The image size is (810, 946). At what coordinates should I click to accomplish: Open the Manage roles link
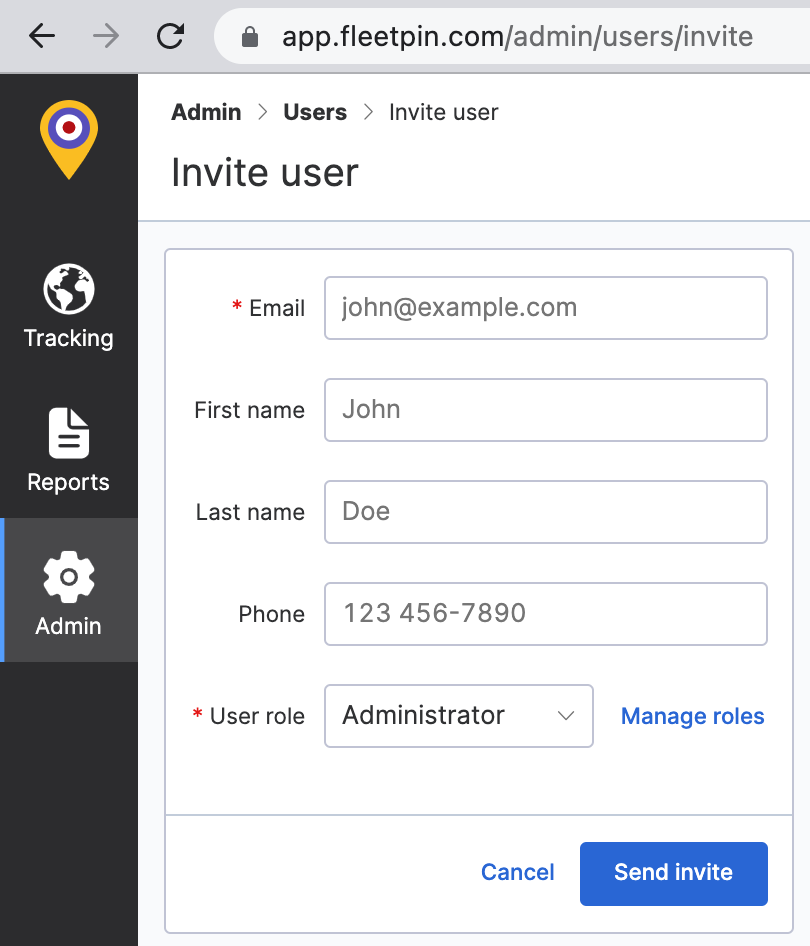tap(692, 716)
